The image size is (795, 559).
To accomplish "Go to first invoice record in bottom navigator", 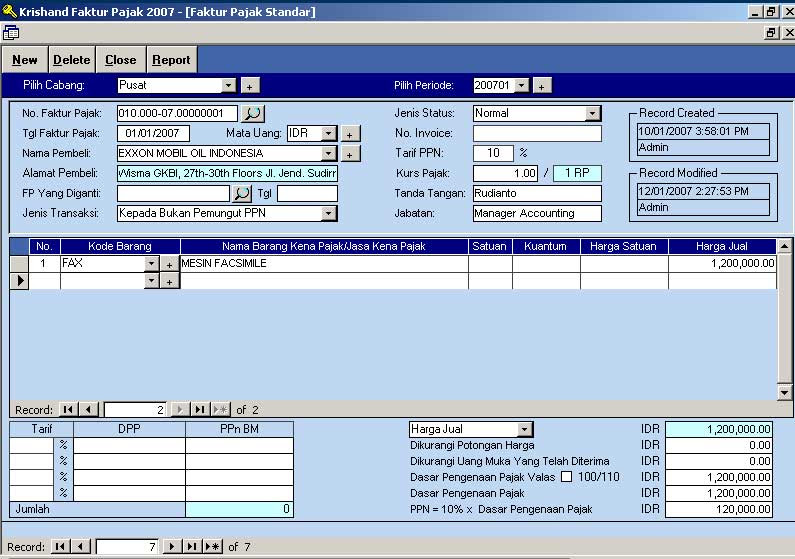I will click(x=60, y=546).
